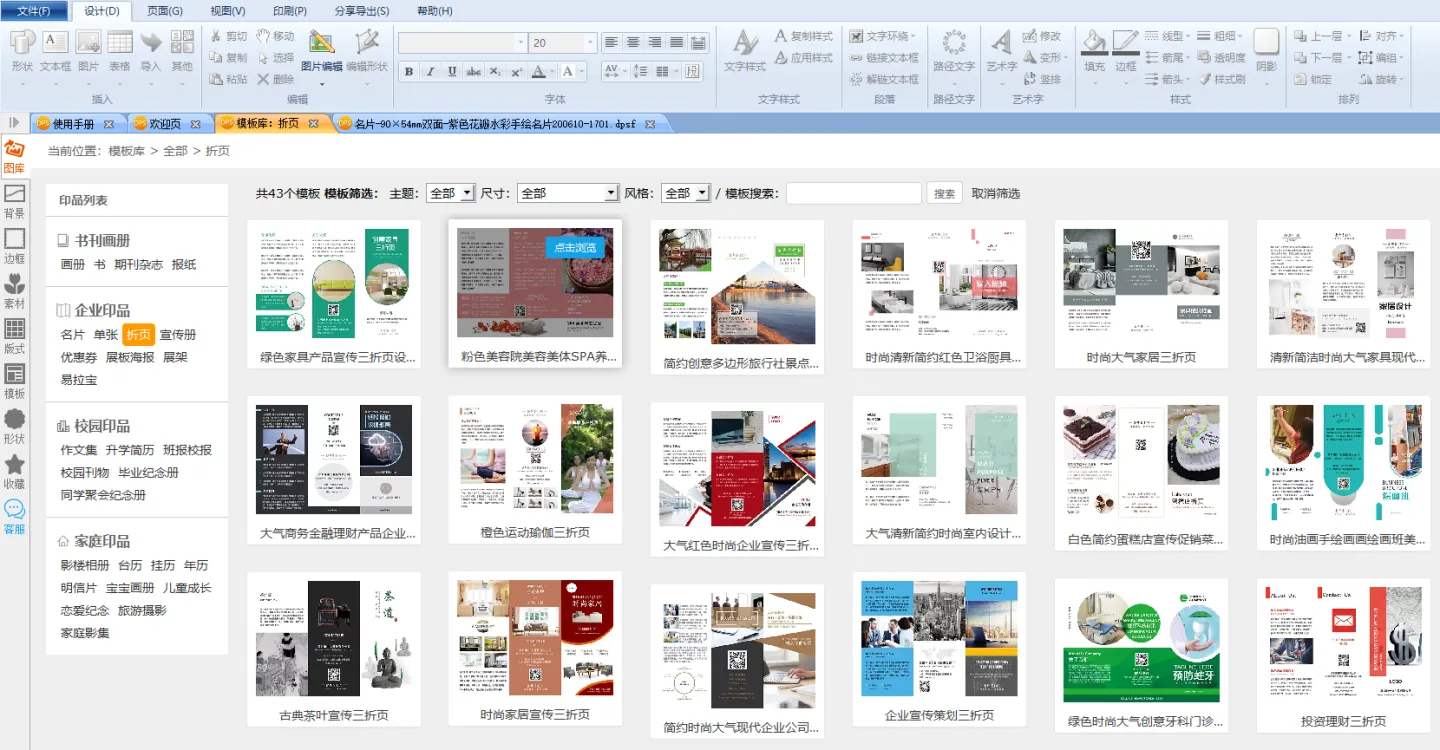Open the 尺寸 size filter dropdown
The image size is (1440, 750).
pyautogui.click(x=568, y=193)
